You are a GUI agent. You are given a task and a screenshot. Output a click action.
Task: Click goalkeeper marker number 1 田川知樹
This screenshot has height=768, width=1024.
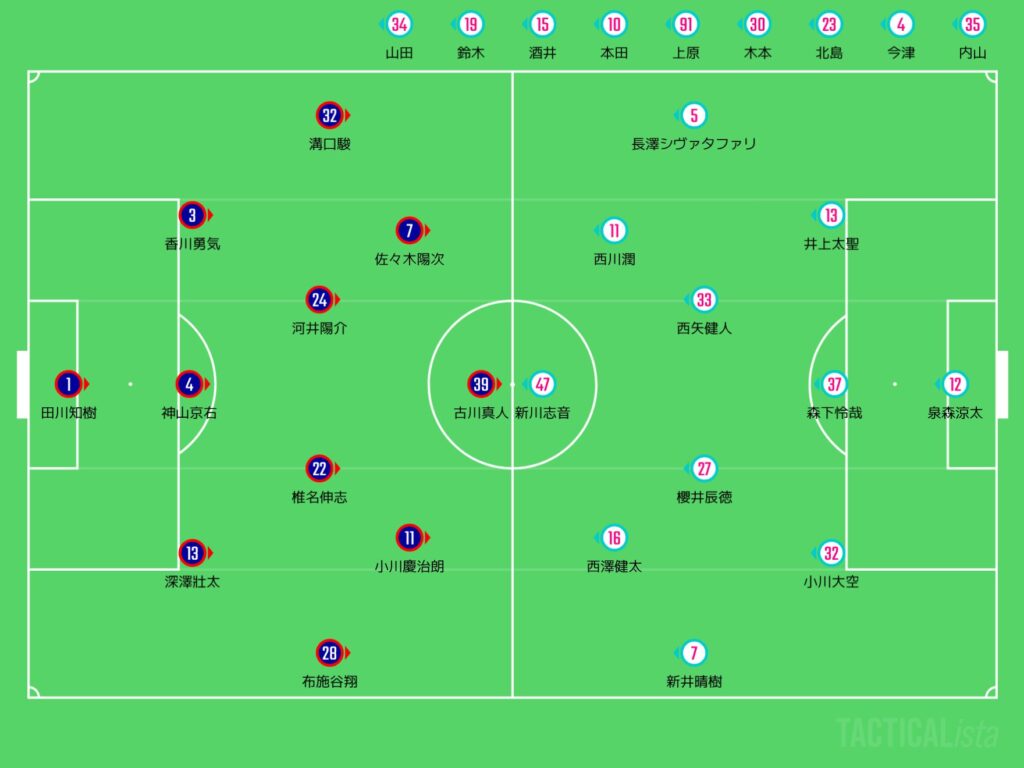[68, 384]
